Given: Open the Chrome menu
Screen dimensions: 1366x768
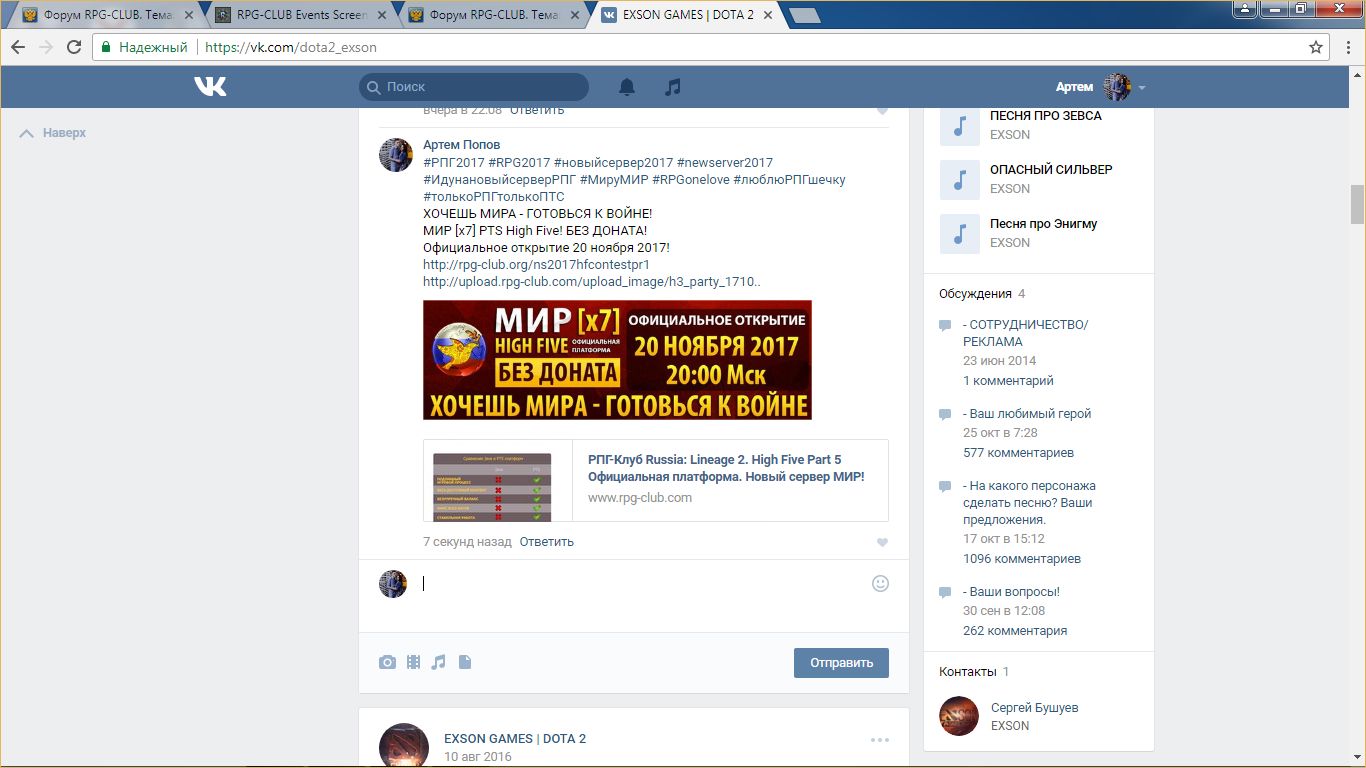Looking at the screenshot, I should coord(1347,47).
